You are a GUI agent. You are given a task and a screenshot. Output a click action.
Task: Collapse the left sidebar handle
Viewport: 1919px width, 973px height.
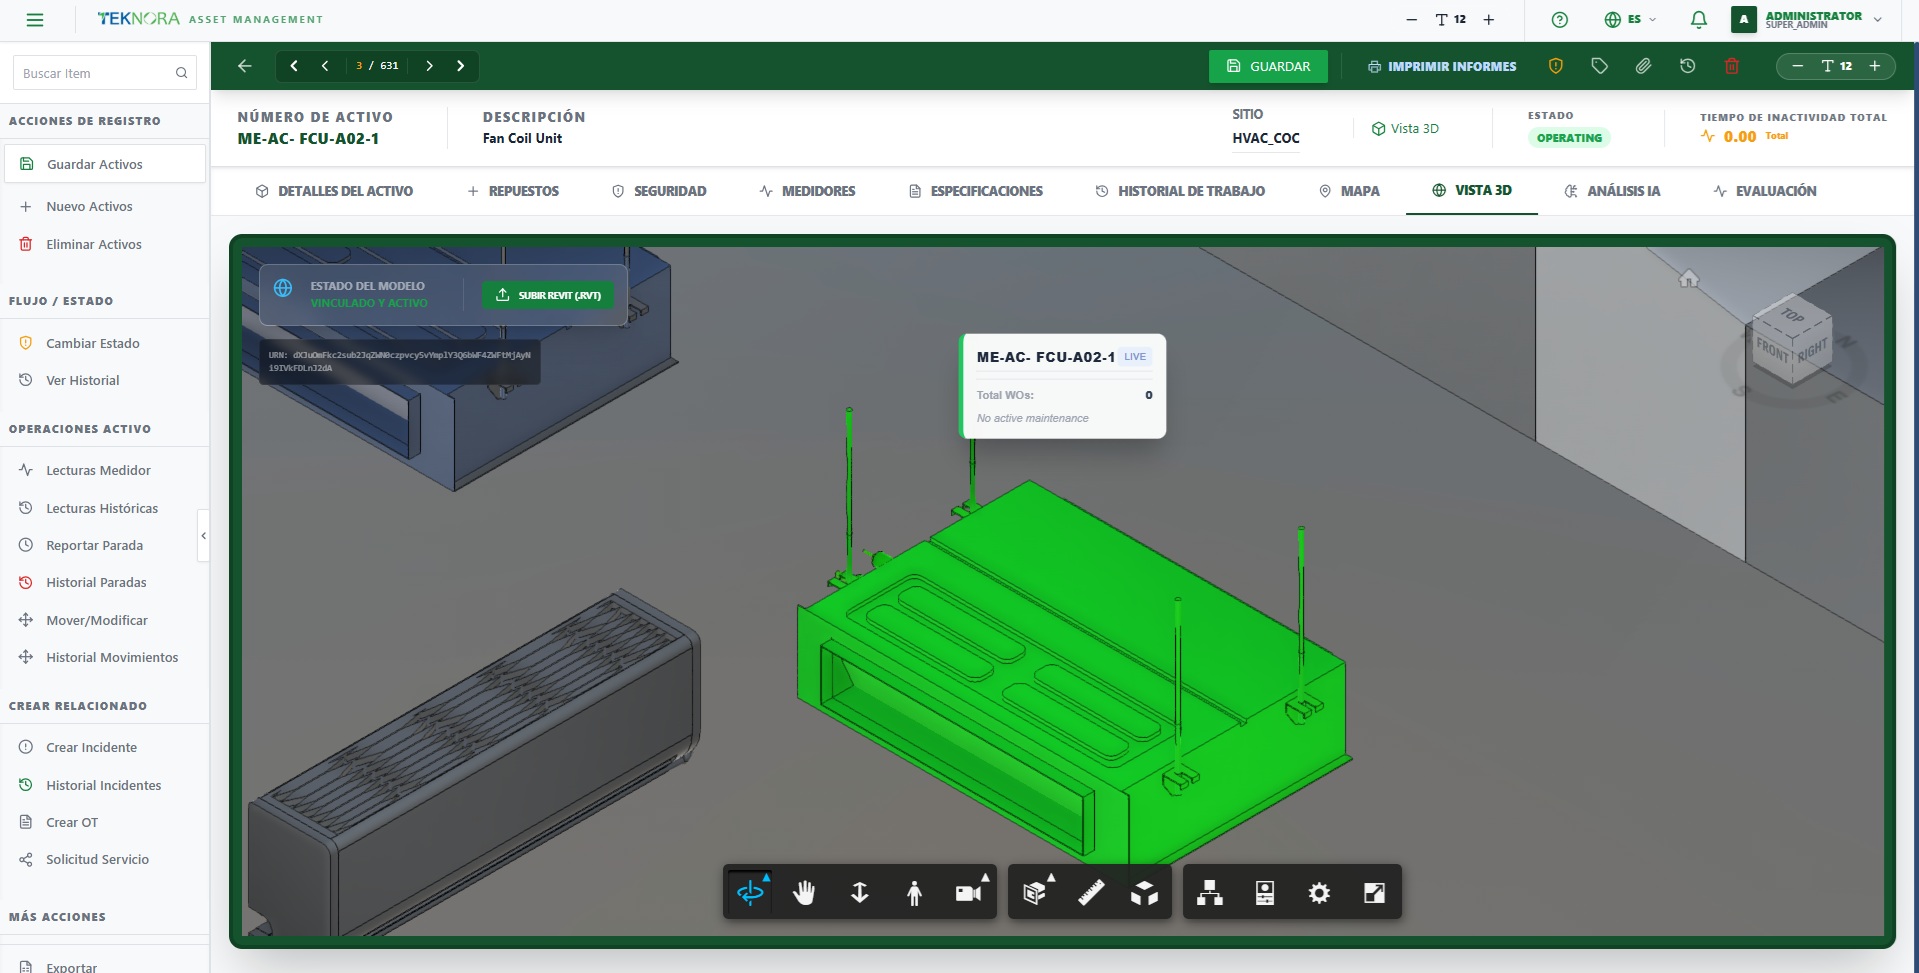(203, 536)
